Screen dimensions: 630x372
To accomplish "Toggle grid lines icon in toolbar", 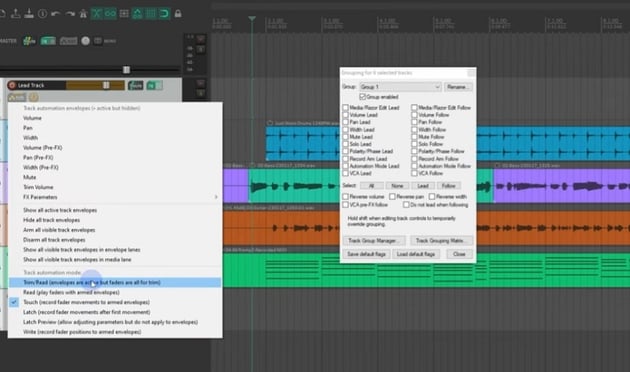I will pyautogui.click(x=151, y=14).
